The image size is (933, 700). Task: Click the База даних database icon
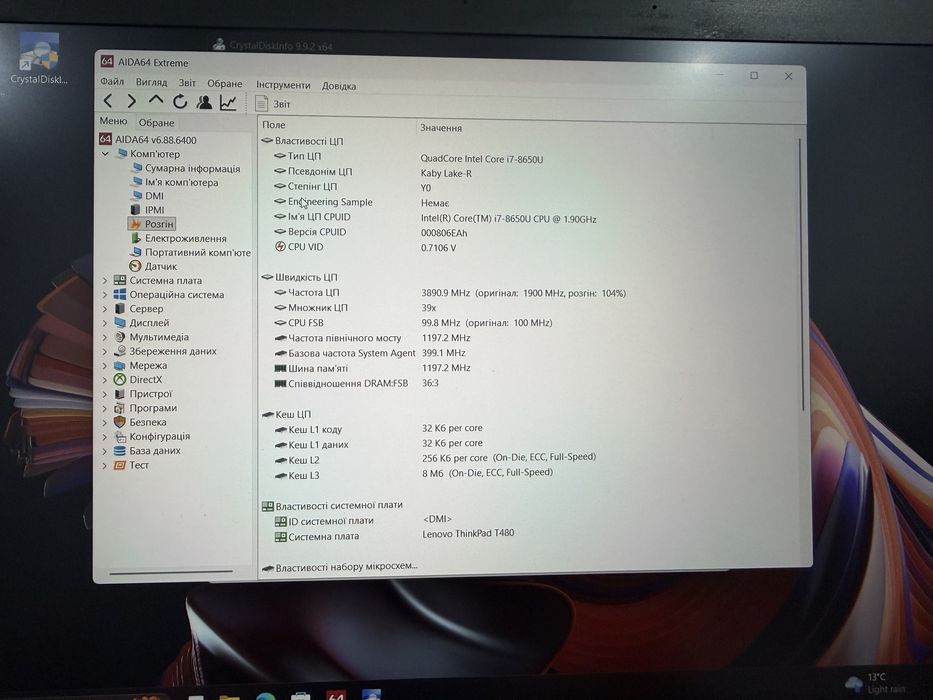[x=120, y=451]
